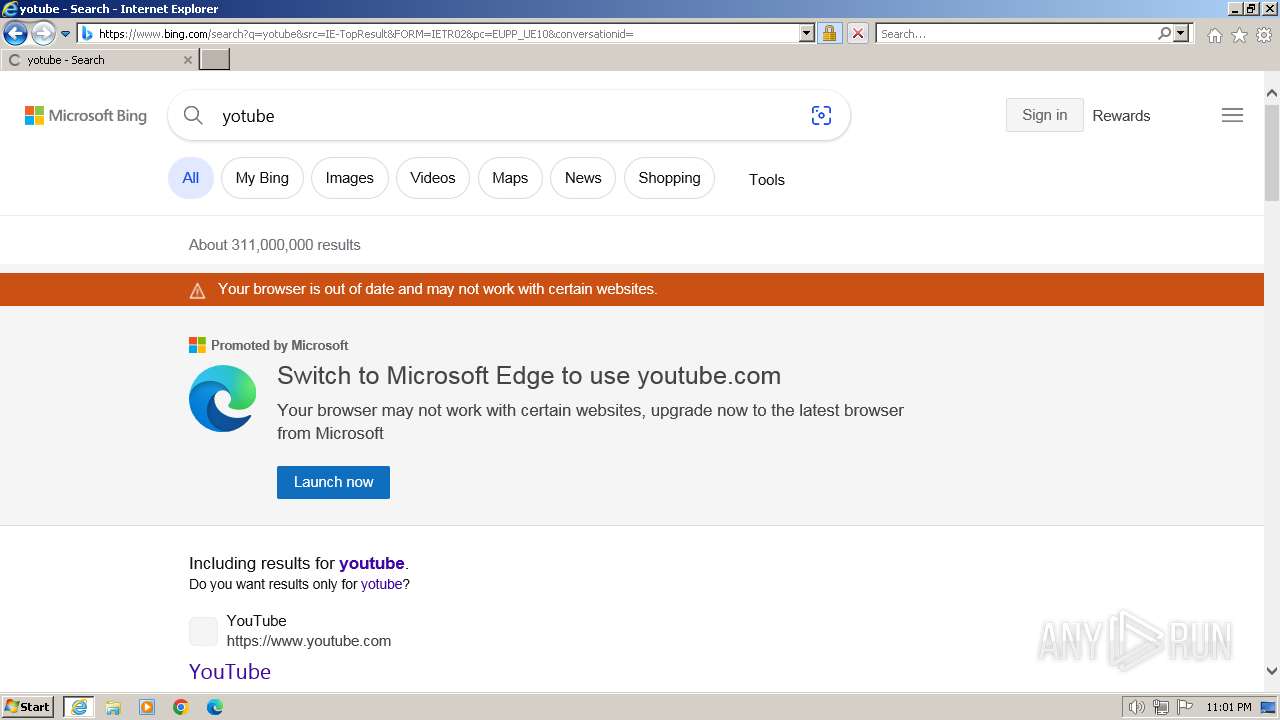Image resolution: width=1280 pixels, height=720 pixels.
Task: Stop loading with the red X button
Action: click(x=857, y=34)
